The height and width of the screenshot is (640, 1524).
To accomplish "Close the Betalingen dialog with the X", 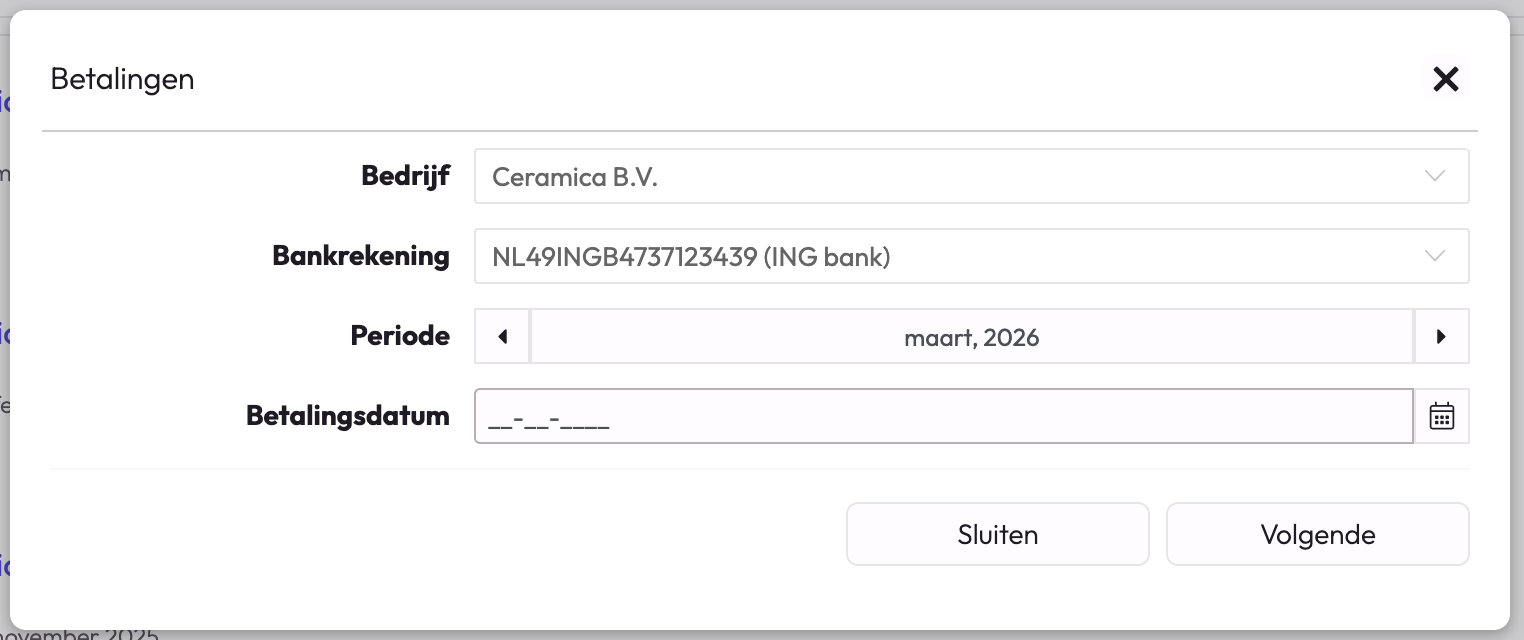I will (1445, 79).
